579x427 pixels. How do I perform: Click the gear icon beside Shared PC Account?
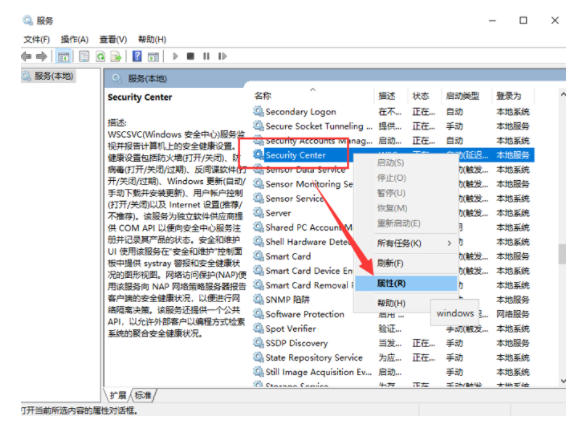pyautogui.click(x=258, y=227)
